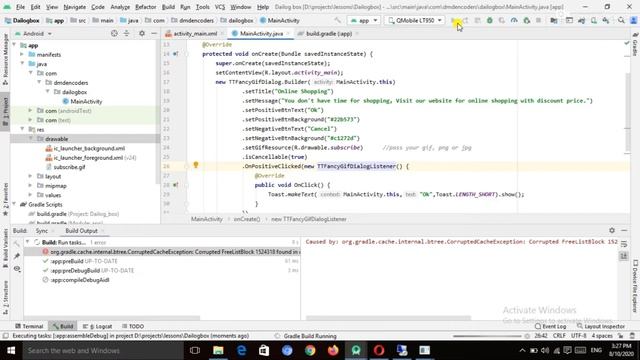Expand the layout folder

point(31,176)
